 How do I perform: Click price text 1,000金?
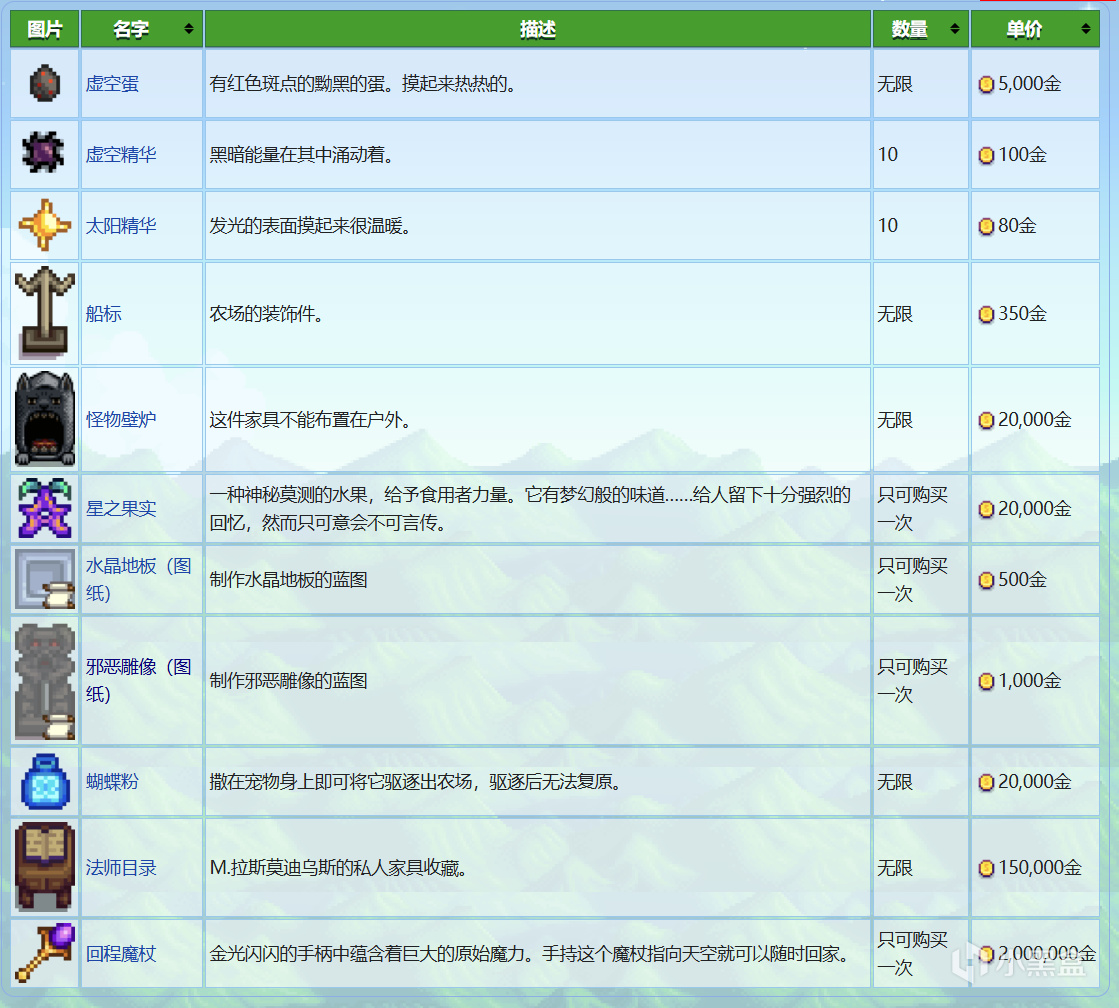(1030, 681)
